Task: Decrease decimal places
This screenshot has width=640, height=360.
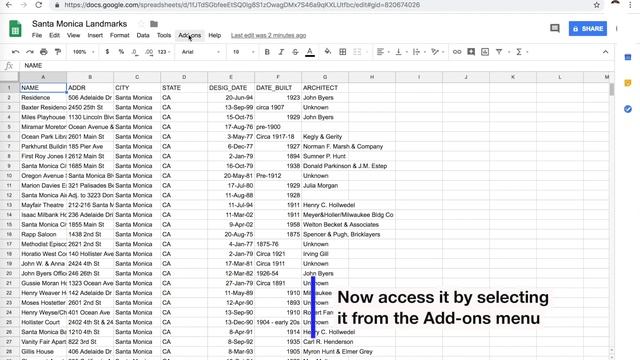Action: coord(135,52)
